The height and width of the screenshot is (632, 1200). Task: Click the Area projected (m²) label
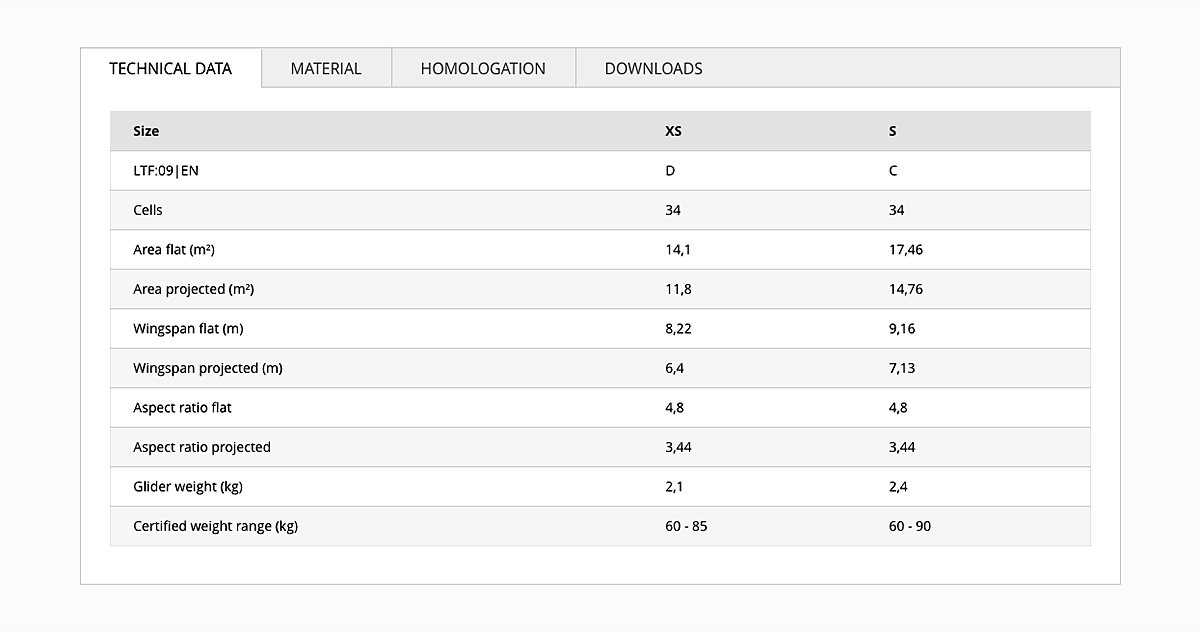[x=193, y=289]
